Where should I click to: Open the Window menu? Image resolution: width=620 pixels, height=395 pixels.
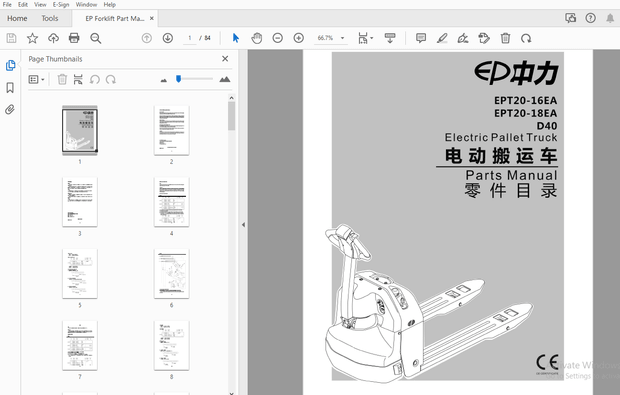coord(86,5)
